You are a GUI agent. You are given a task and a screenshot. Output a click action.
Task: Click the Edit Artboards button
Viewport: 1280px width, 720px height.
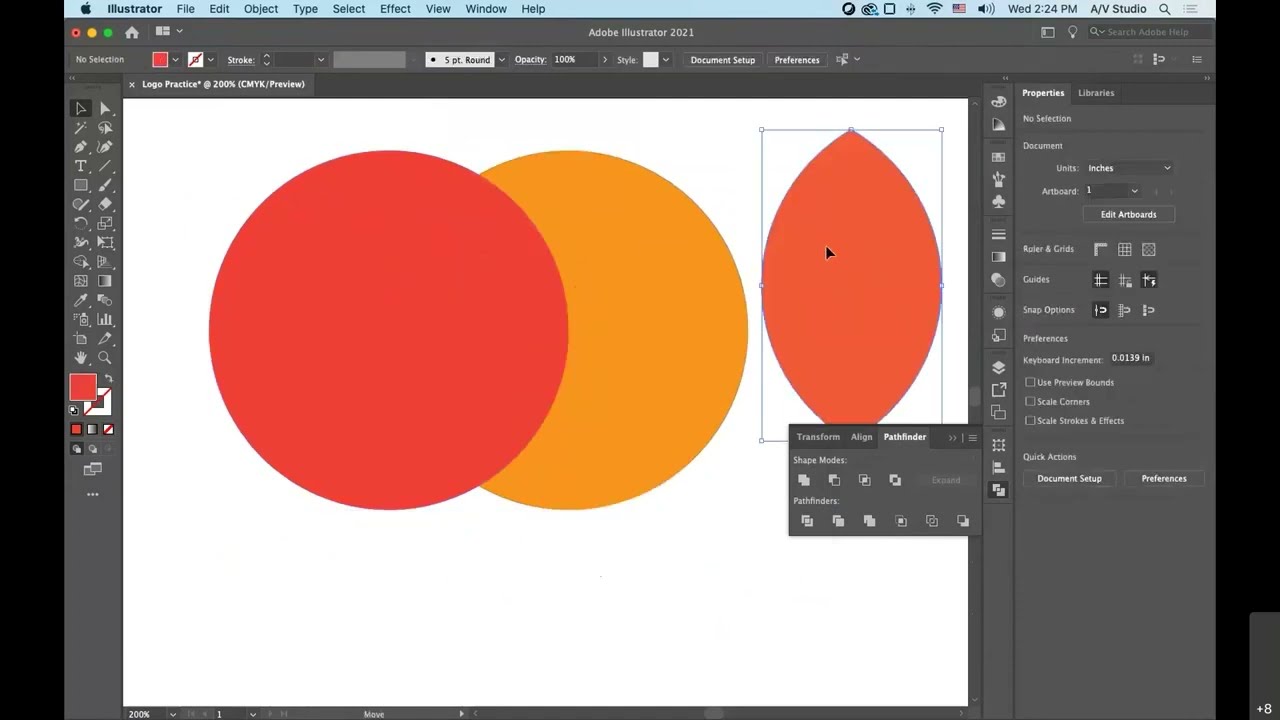pyautogui.click(x=1128, y=214)
